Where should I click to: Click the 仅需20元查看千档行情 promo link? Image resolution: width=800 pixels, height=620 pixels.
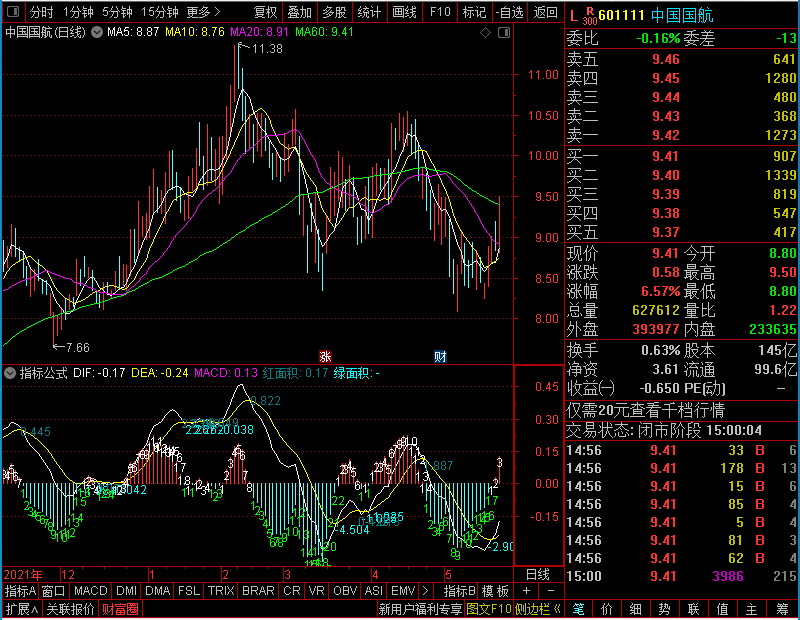click(x=645, y=410)
